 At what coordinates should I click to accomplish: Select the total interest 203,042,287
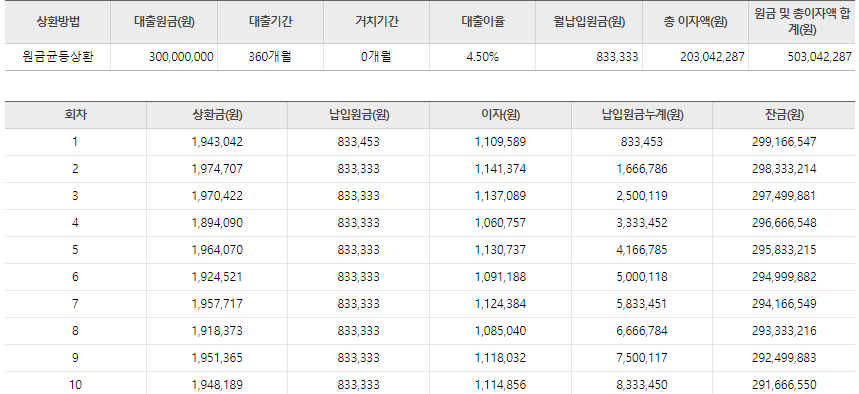[712, 57]
